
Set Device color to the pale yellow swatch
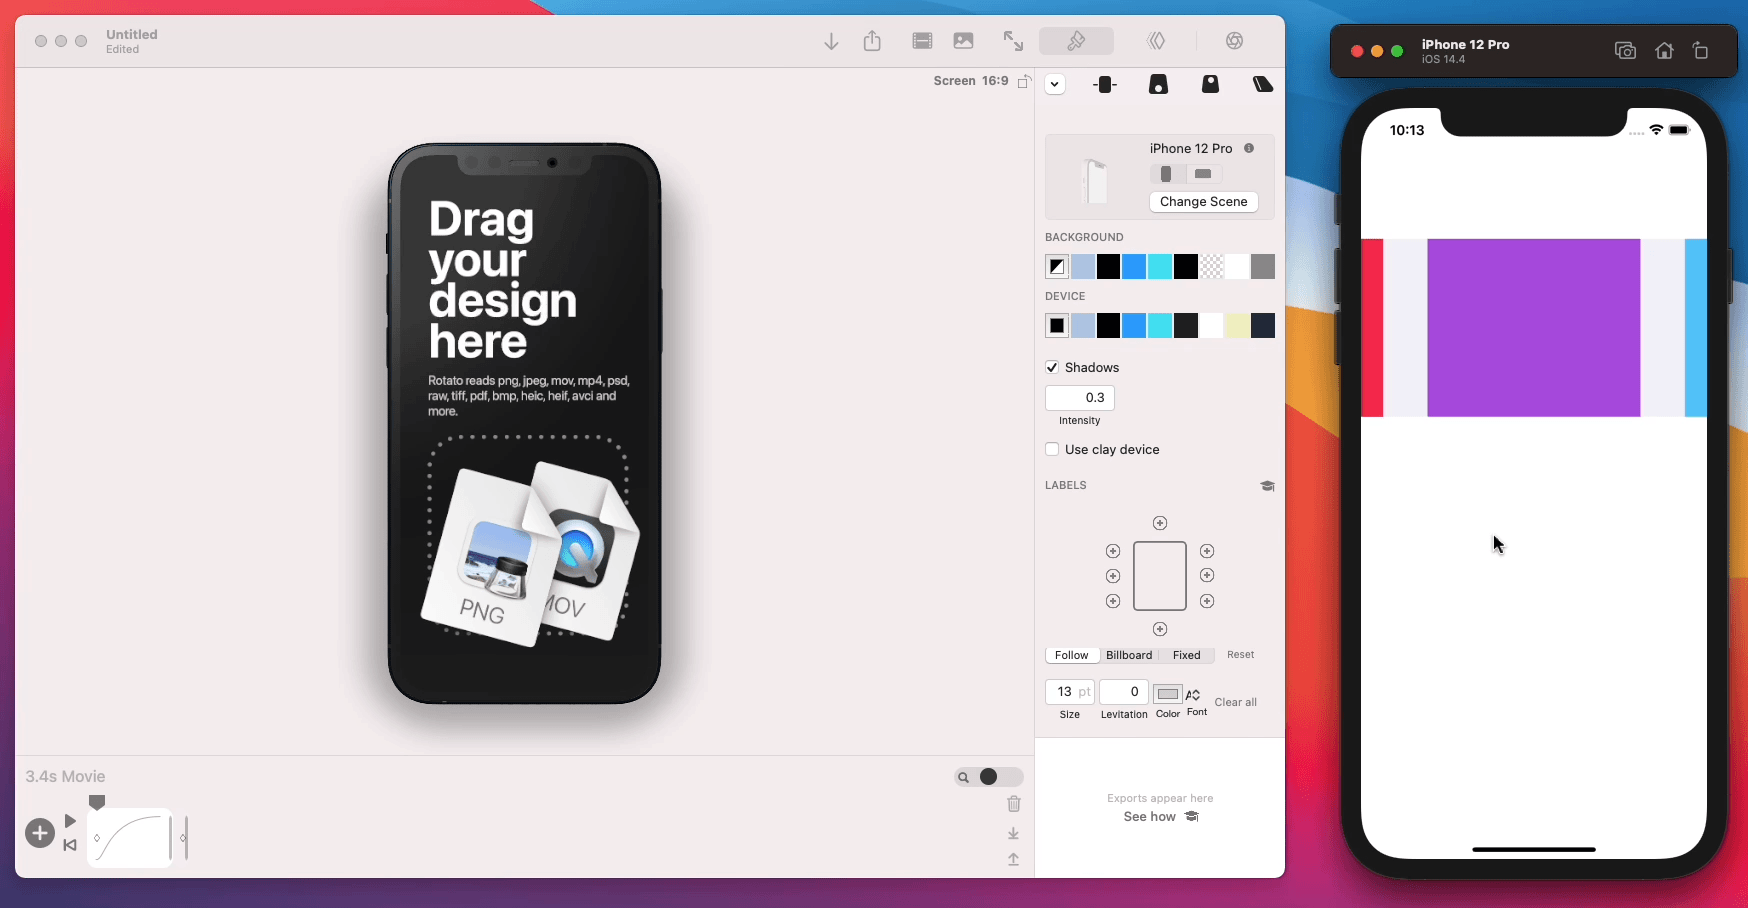click(1237, 325)
